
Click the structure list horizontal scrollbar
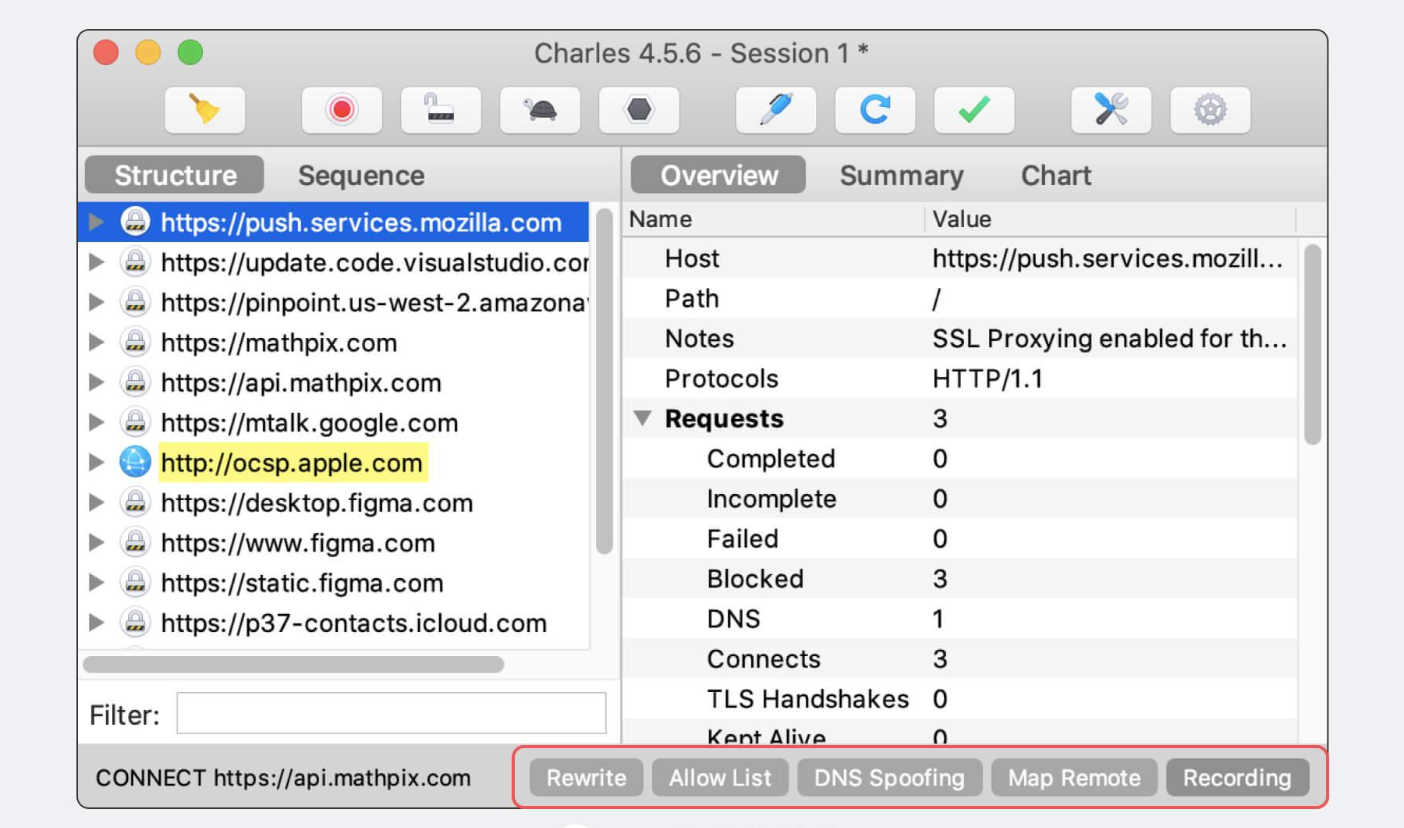[x=294, y=664]
